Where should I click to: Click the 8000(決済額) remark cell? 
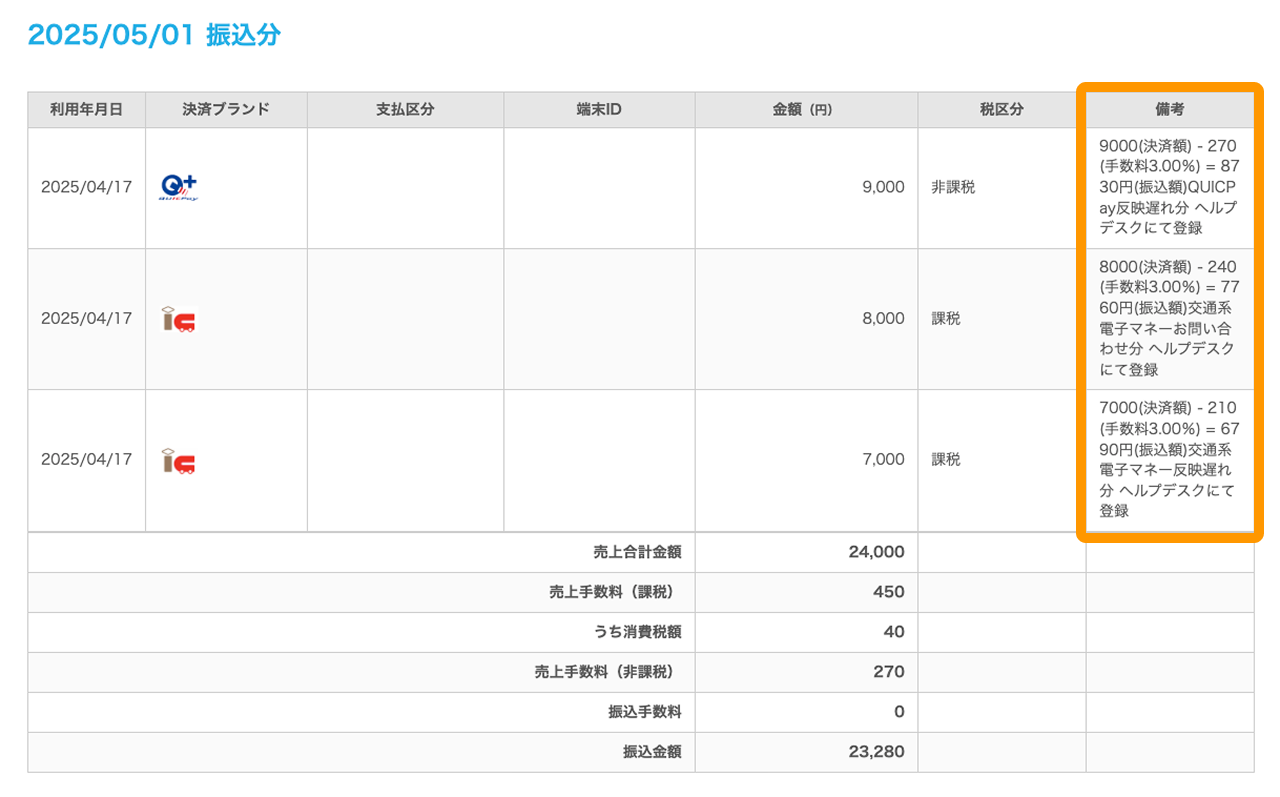coord(1167,318)
